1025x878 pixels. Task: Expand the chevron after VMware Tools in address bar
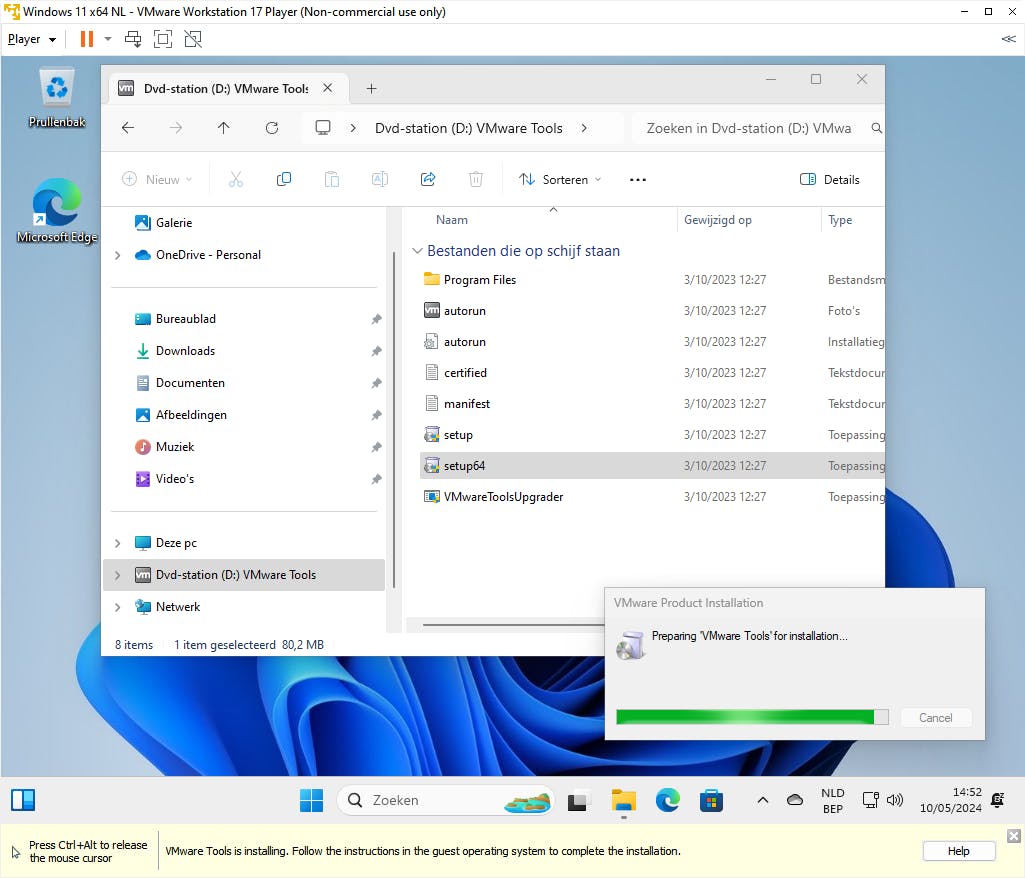click(x=584, y=128)
